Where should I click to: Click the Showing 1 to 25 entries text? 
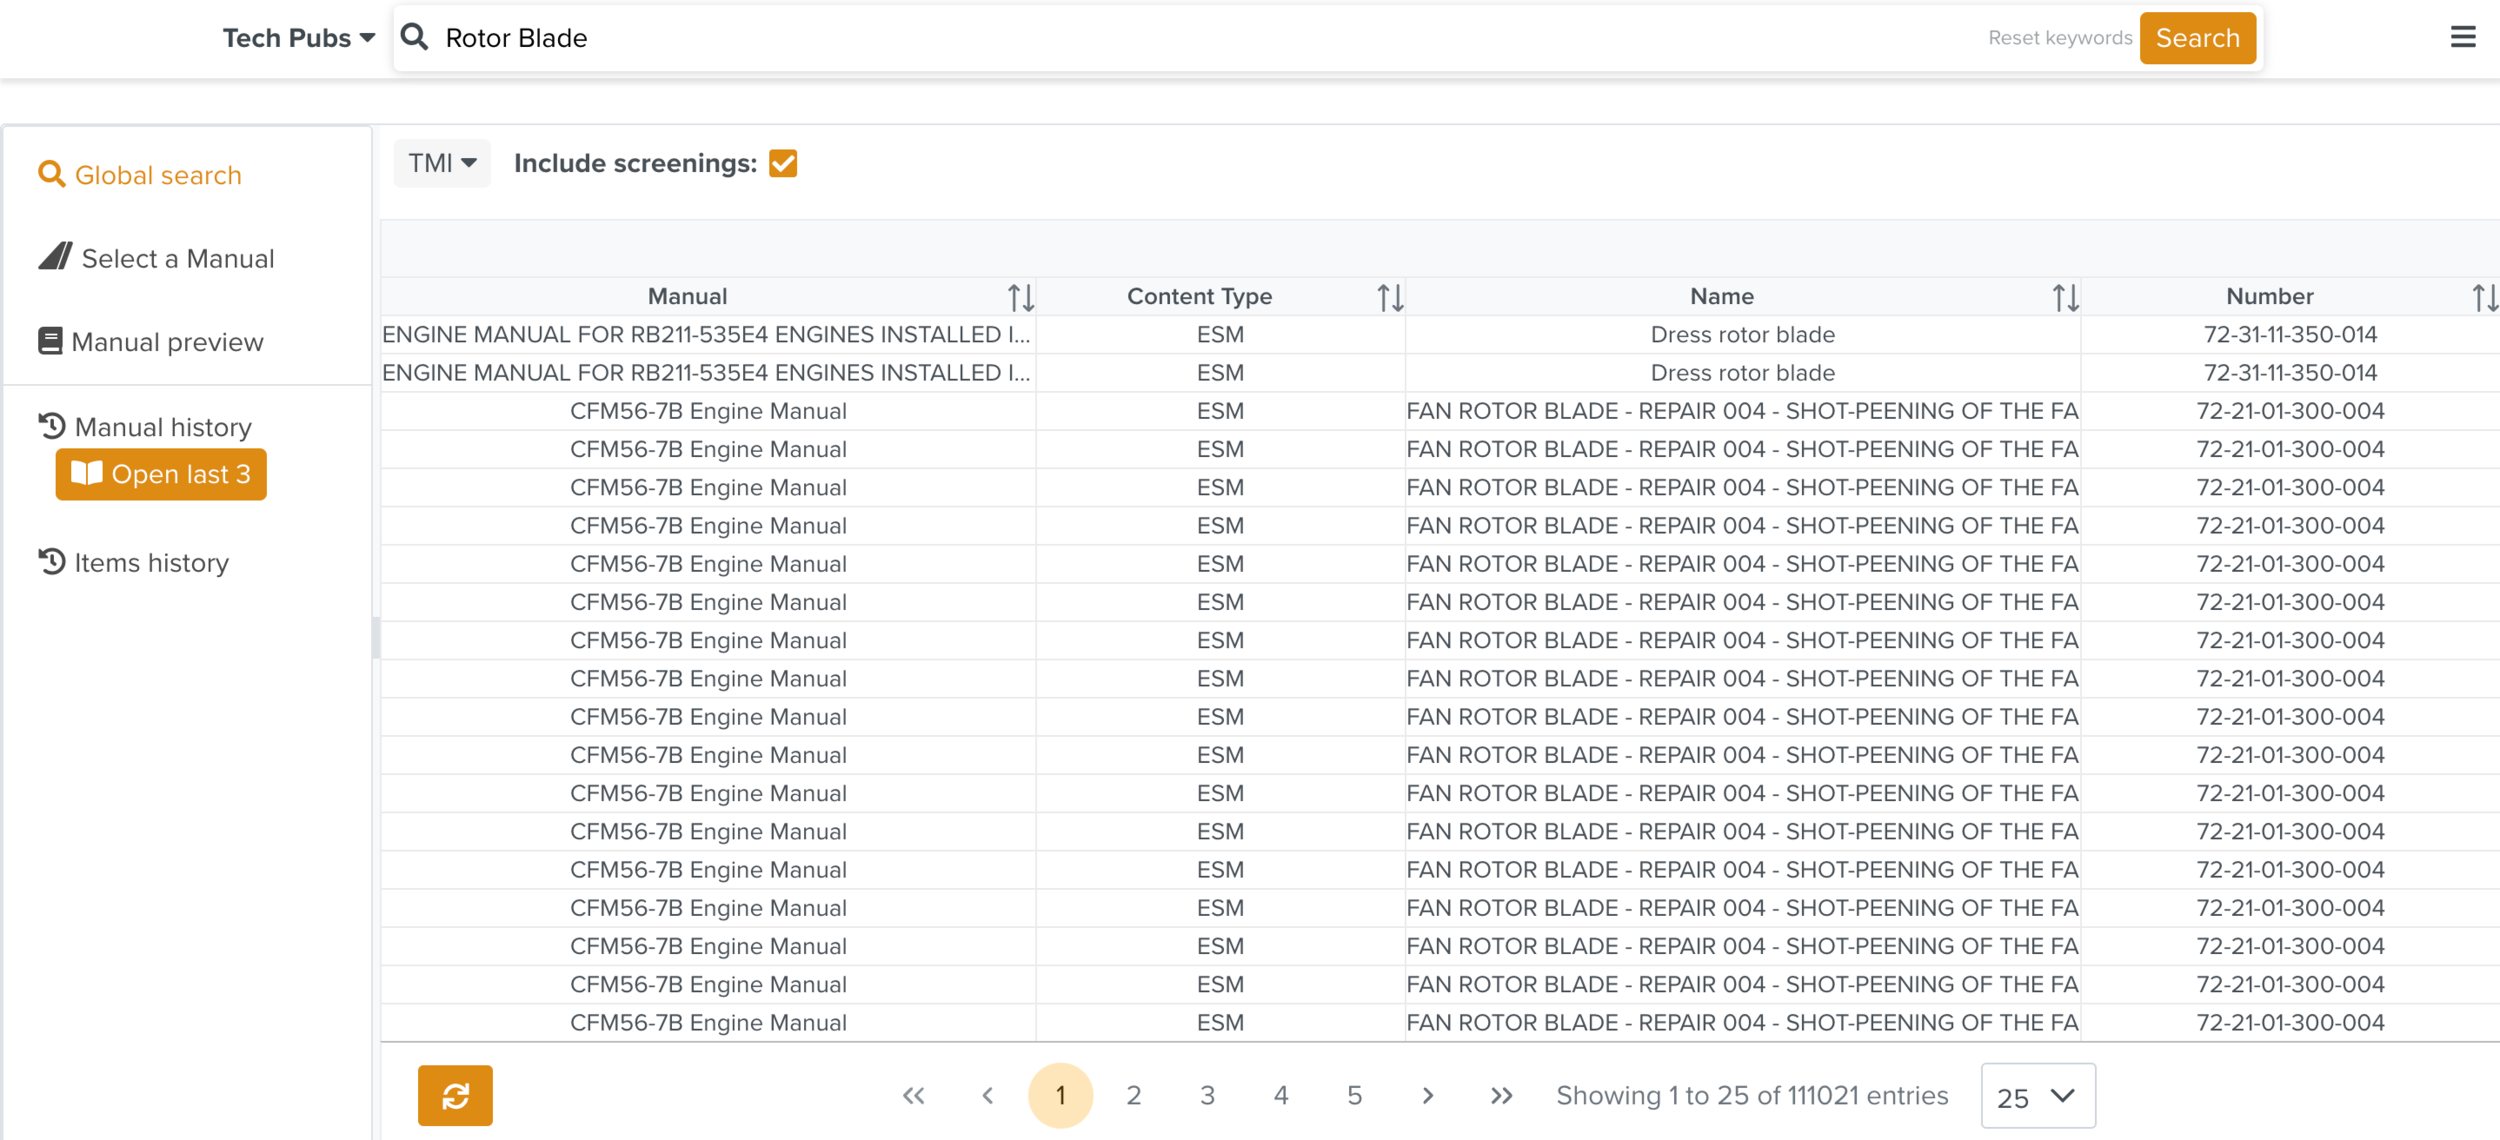[x=1752, y=1095]
